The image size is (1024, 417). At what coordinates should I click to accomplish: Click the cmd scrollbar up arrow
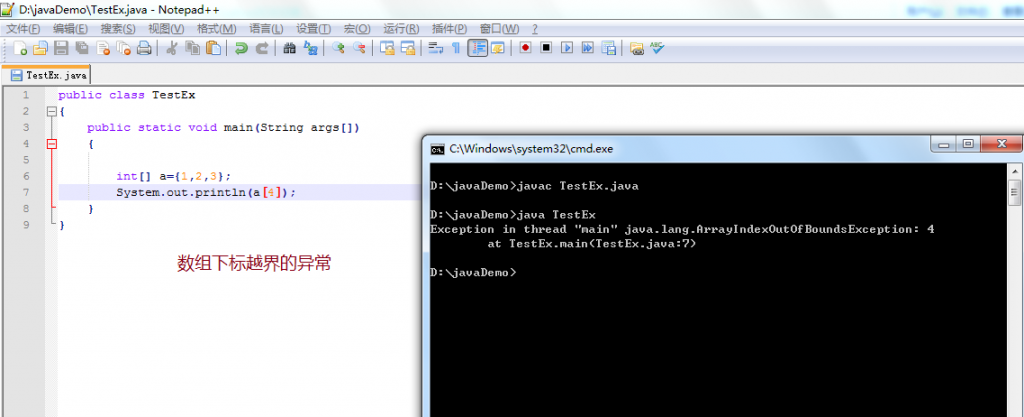[1014, 170]
